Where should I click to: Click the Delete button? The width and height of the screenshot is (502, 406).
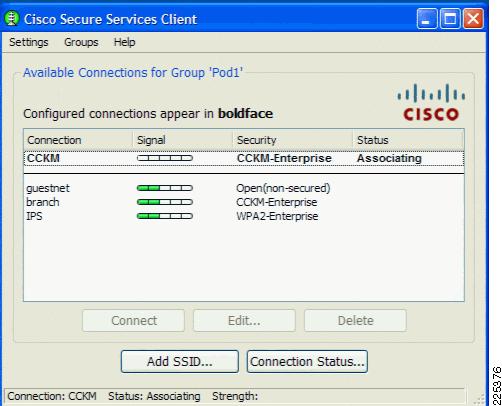[x=355, y=320]
